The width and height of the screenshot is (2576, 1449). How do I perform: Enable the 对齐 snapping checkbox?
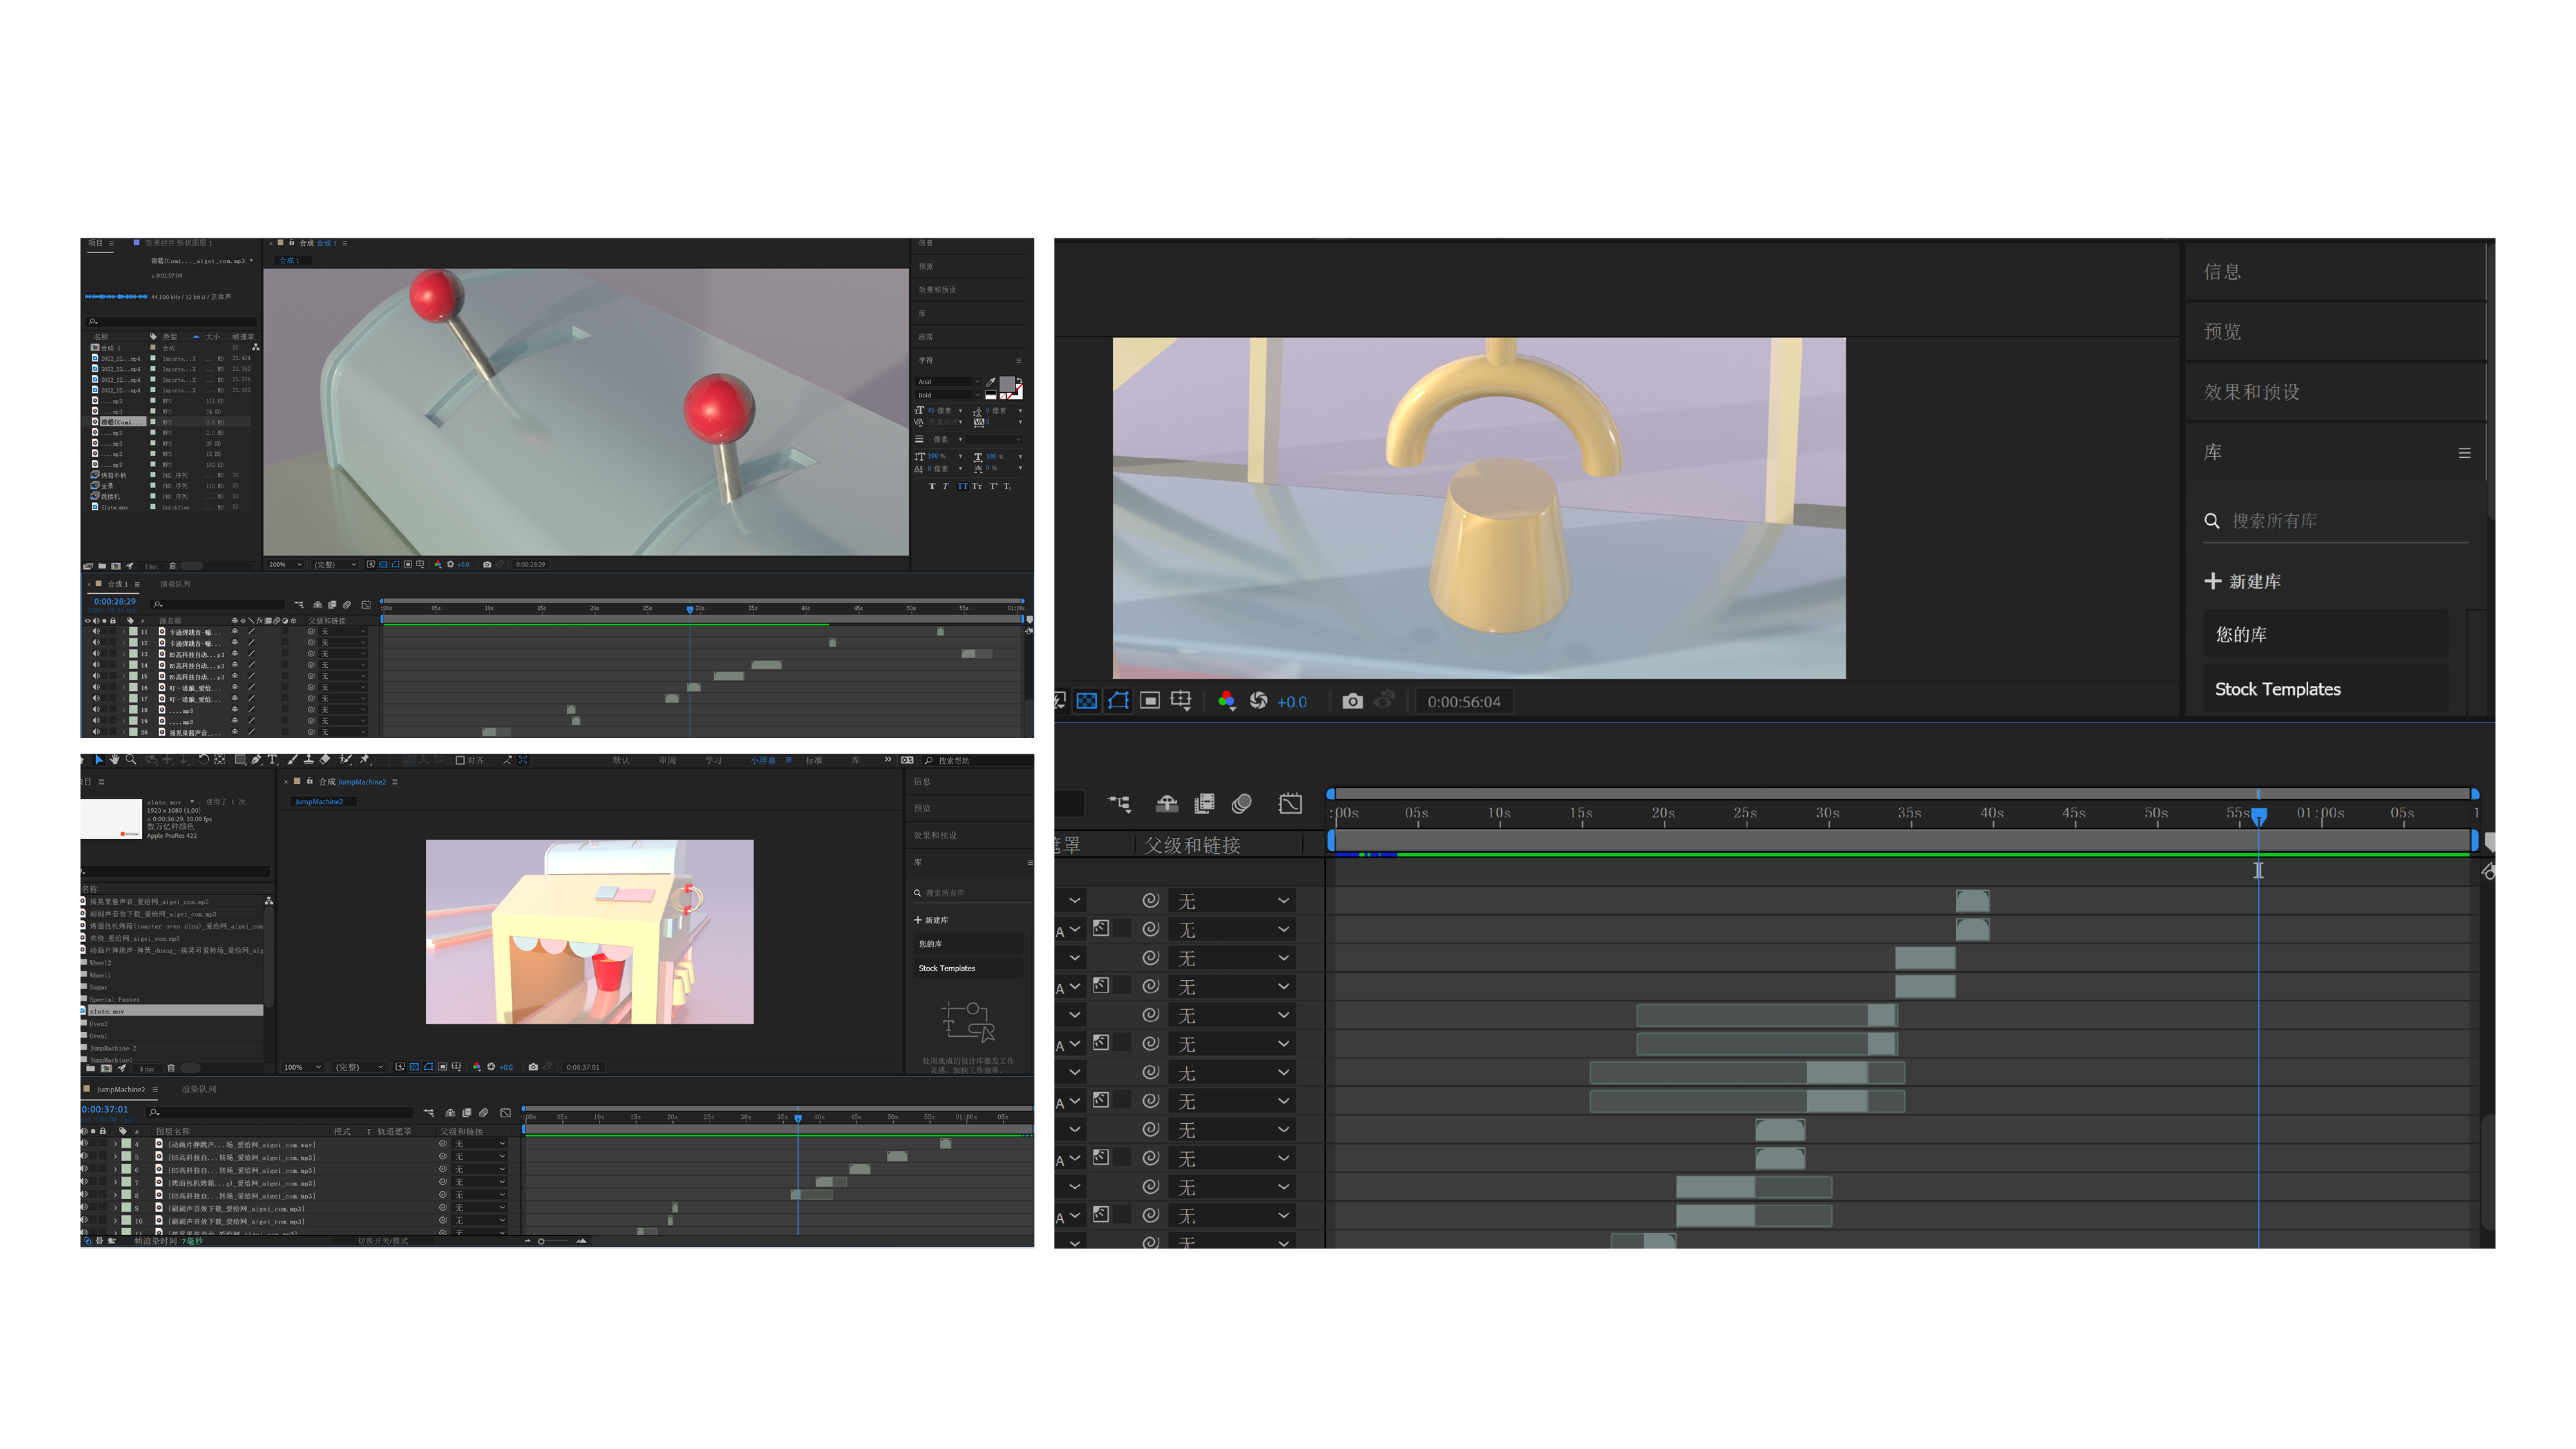[x=460, y=760]
